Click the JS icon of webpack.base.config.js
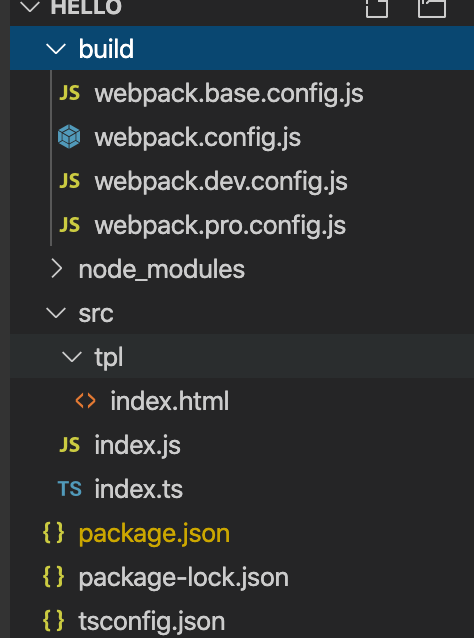This screenshot has width=474, height=638. (70, 93)
